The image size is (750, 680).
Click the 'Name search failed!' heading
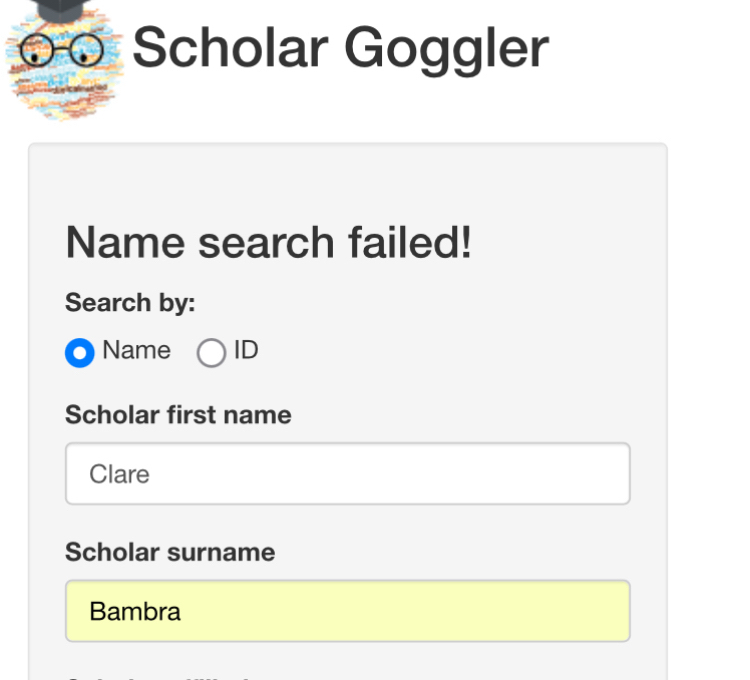268,244
